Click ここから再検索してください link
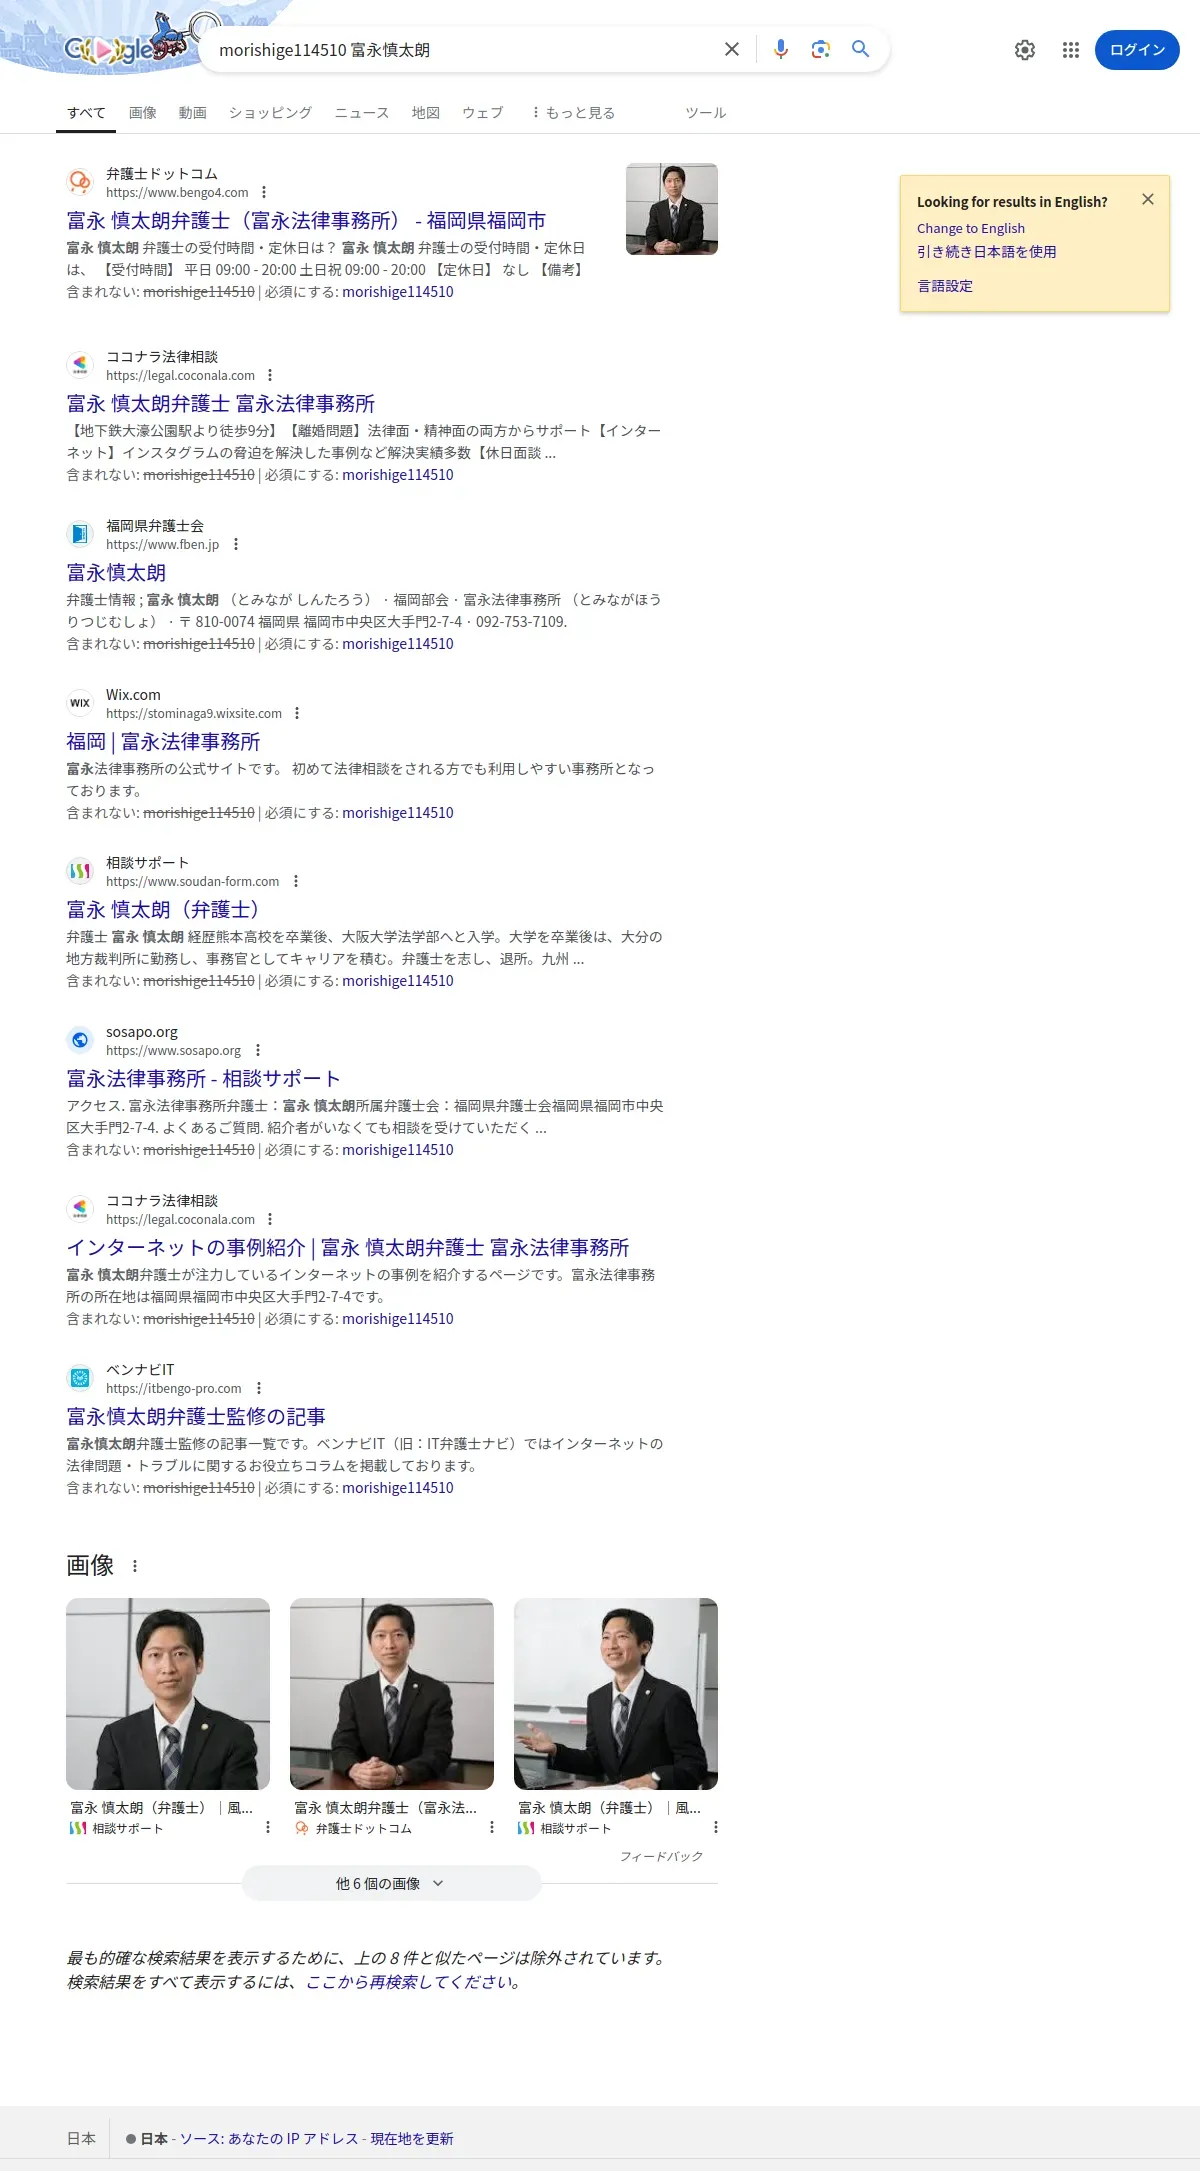The height and width of the screenshot is (2171, 1200). coord(411,1982)
